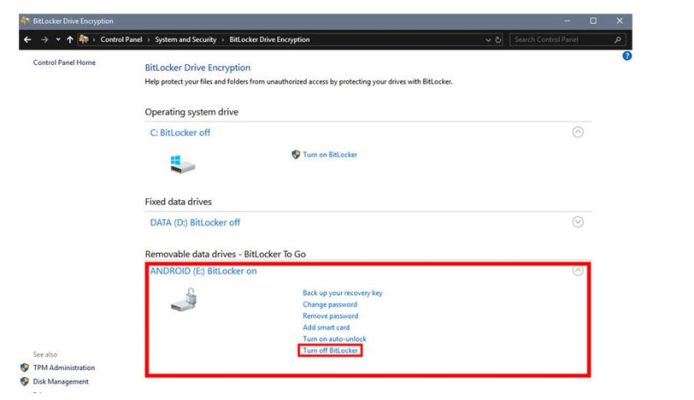The height and width of the screenshot is (400, 694).
Task: Click the Fixed data drives label
Action: tap(178, 202)
